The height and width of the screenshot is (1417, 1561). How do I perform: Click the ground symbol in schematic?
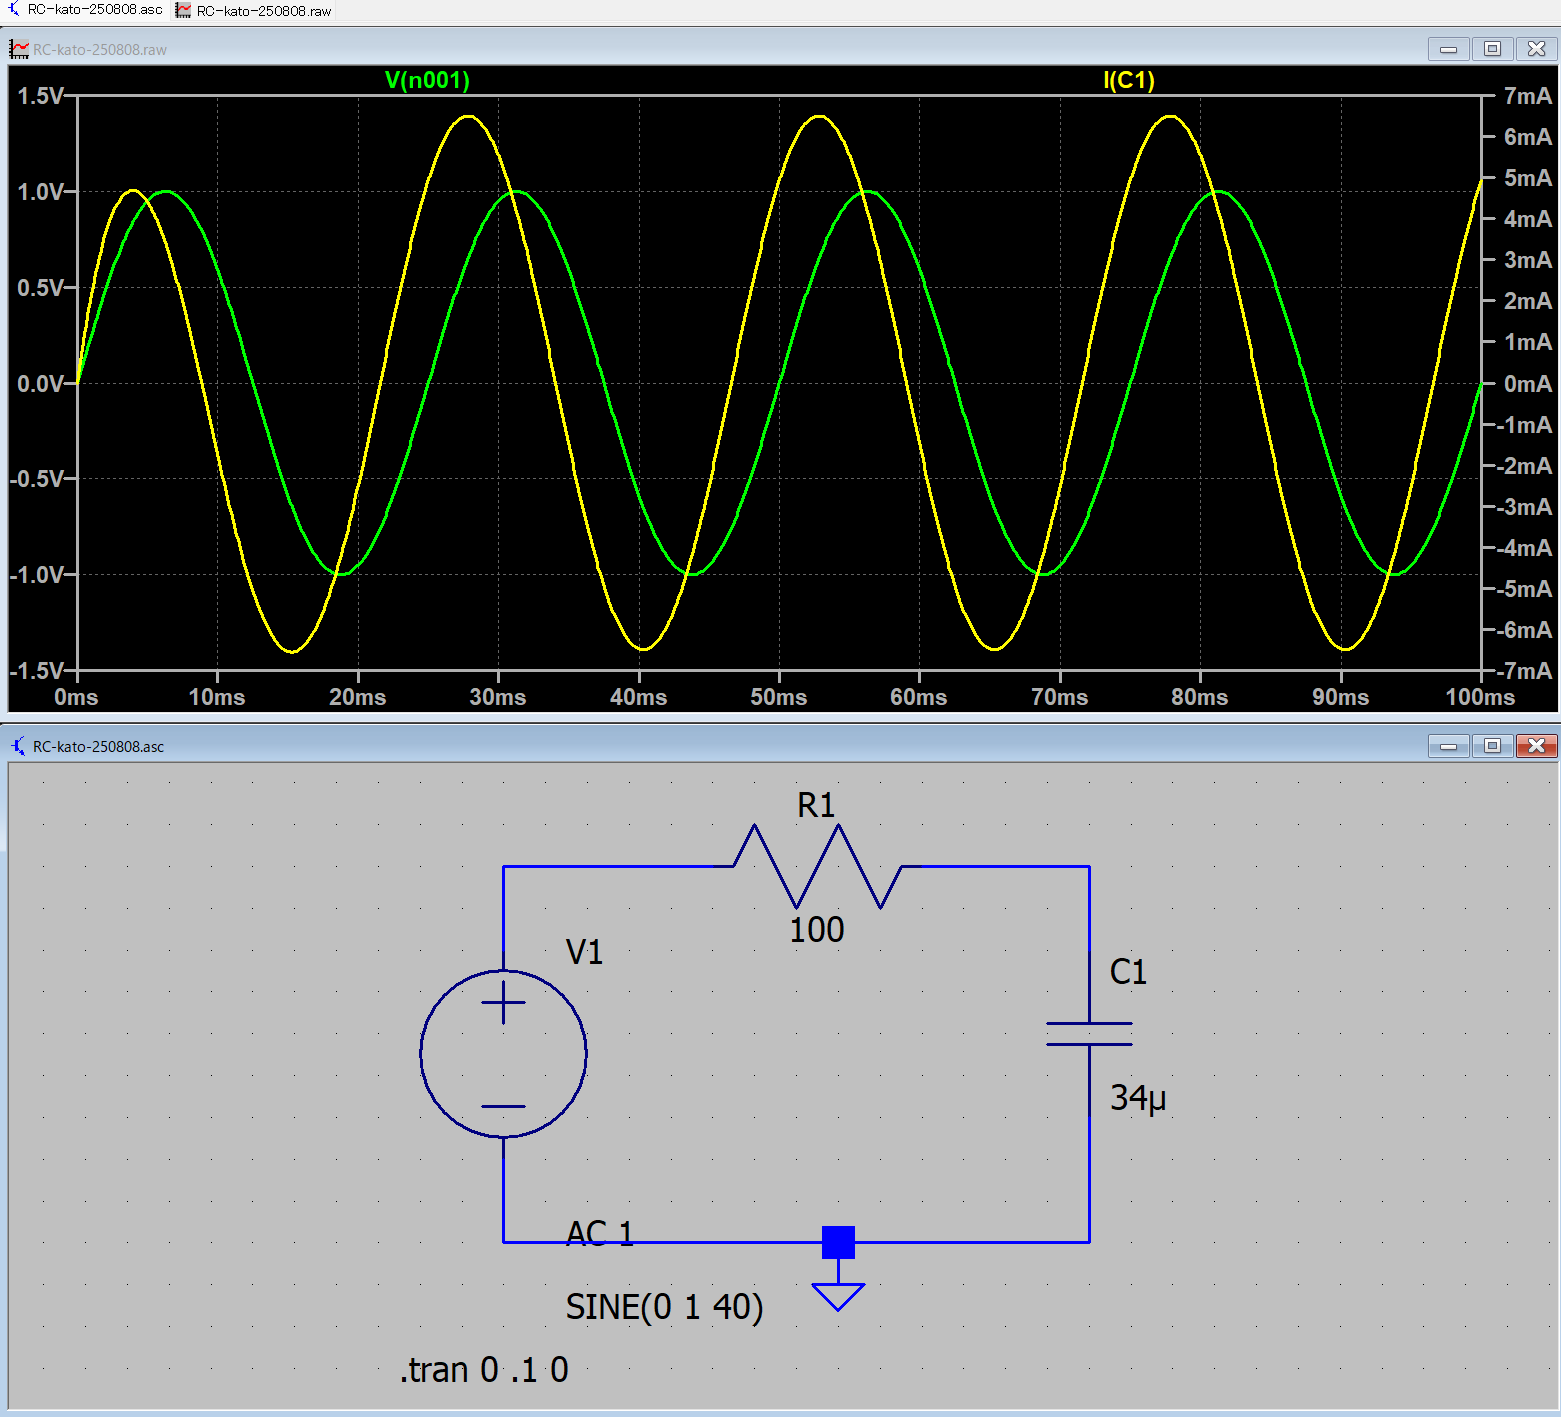click(x=838, y=1295)
